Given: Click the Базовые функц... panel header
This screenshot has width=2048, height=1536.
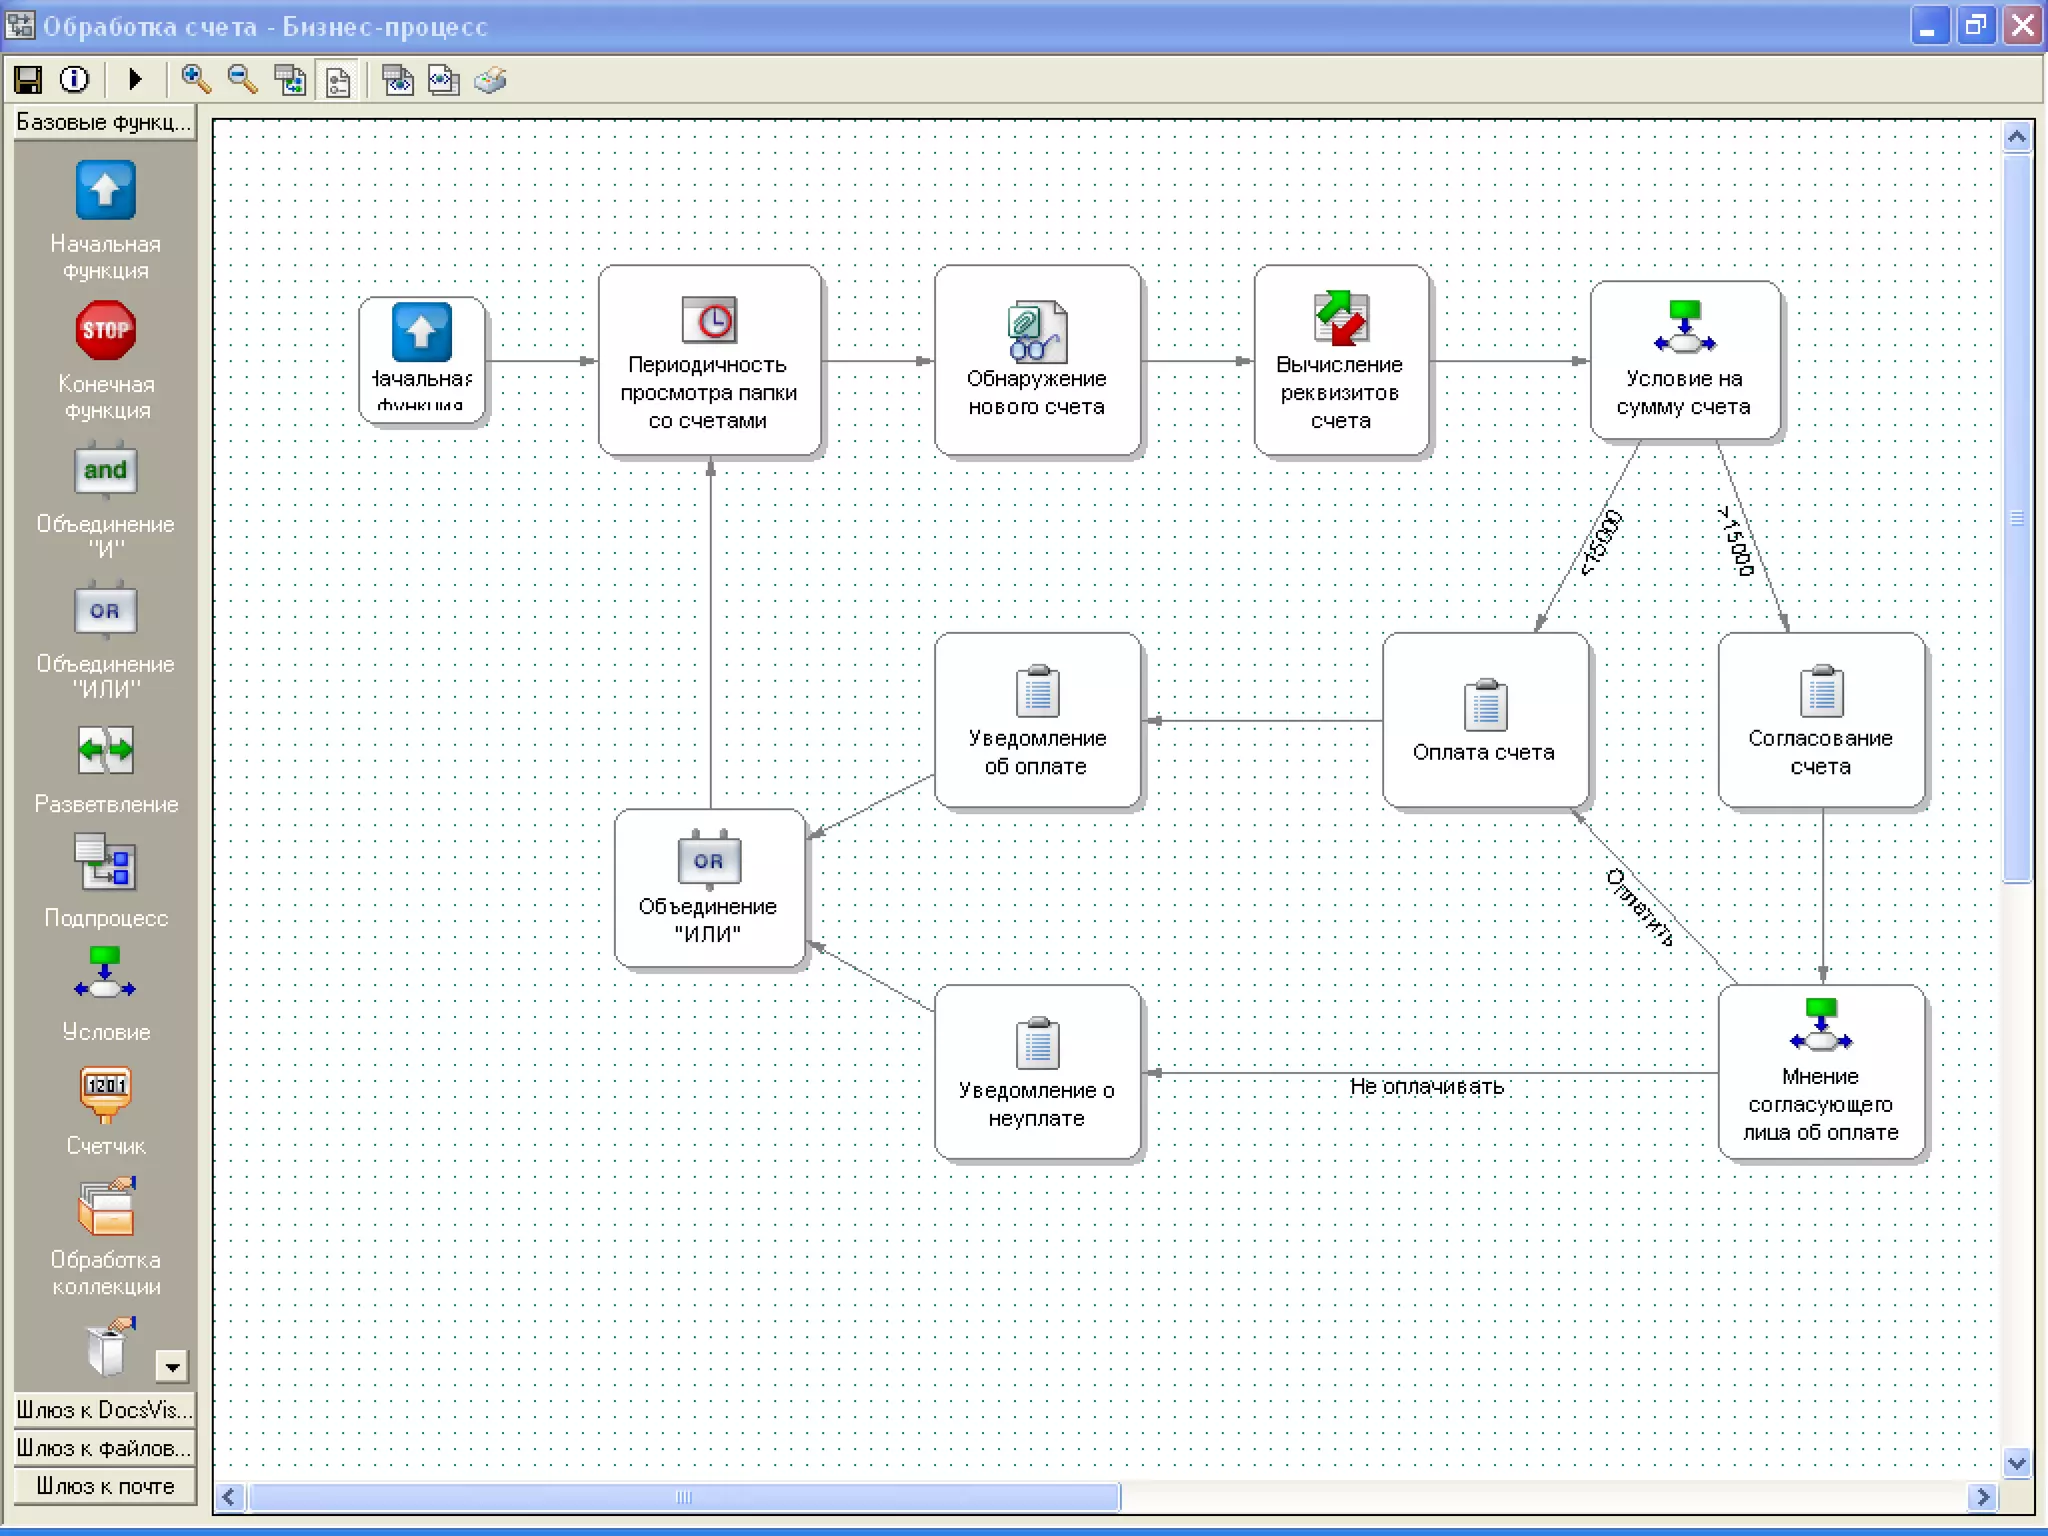Looking at the screenshot, I should pyautogui.click(x=104, y=122).
